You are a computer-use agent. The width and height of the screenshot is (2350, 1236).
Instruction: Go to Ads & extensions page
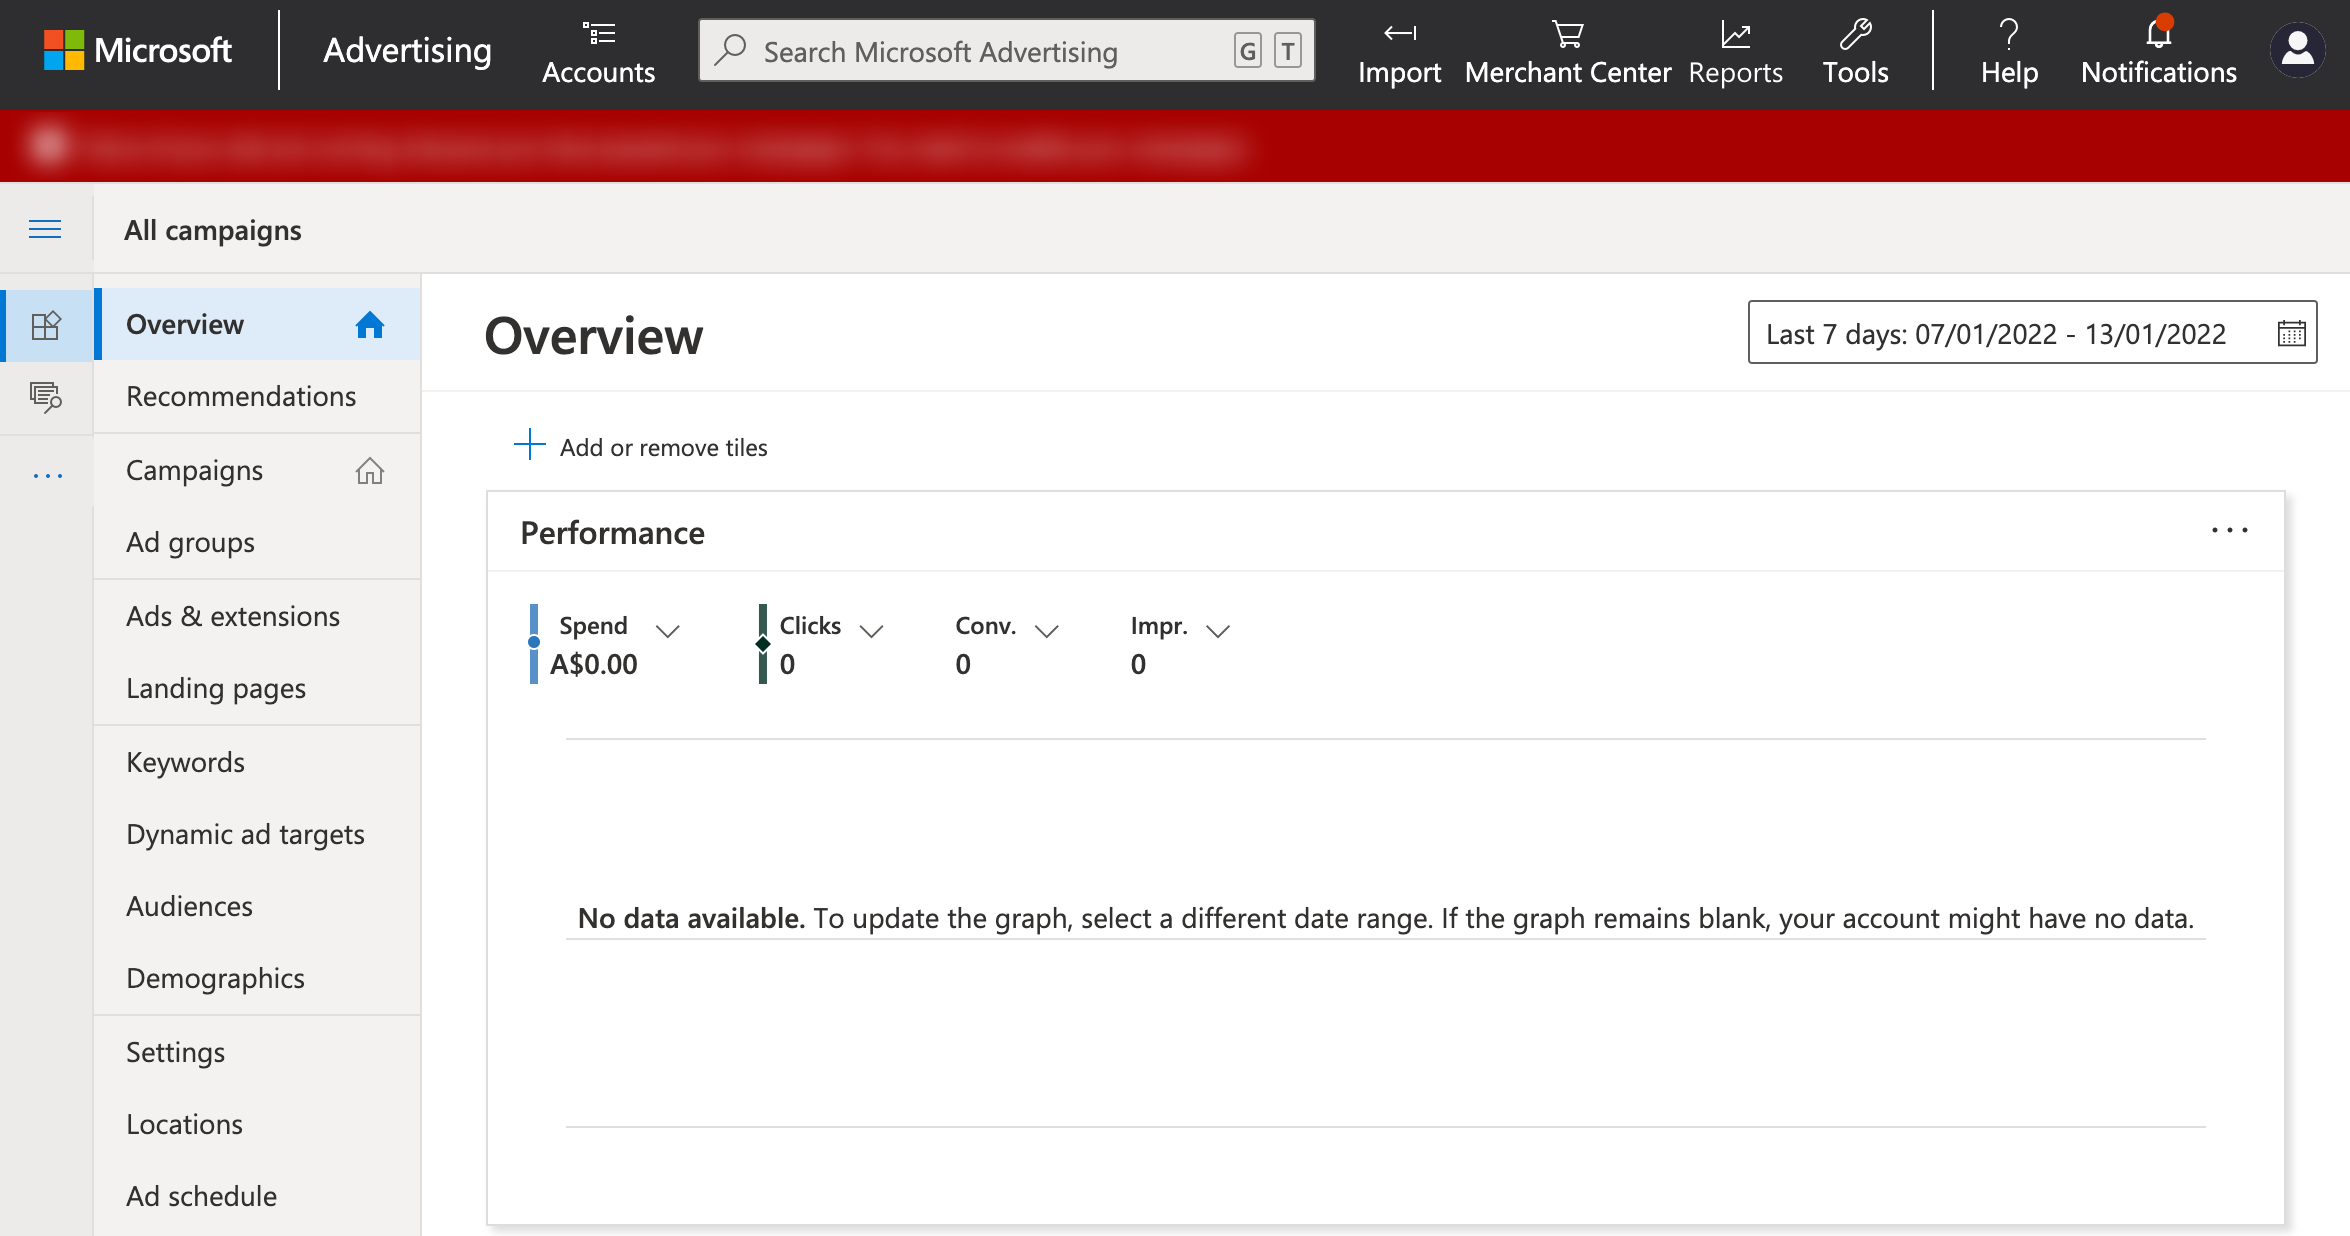click(233, 616)
